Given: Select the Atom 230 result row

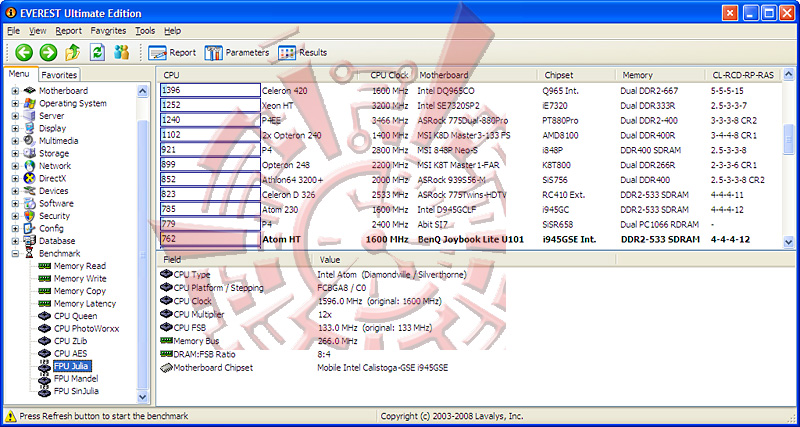Looking at the screenshot, I should [469, 210].
